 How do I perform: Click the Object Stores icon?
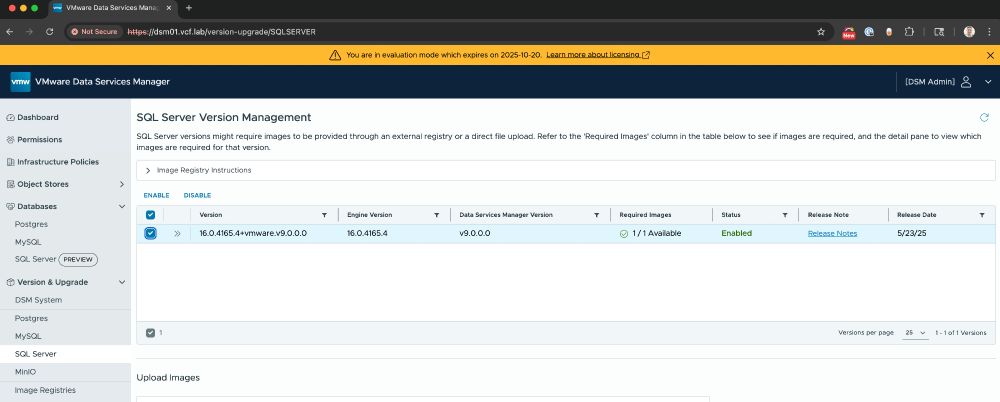coord(10,184)
